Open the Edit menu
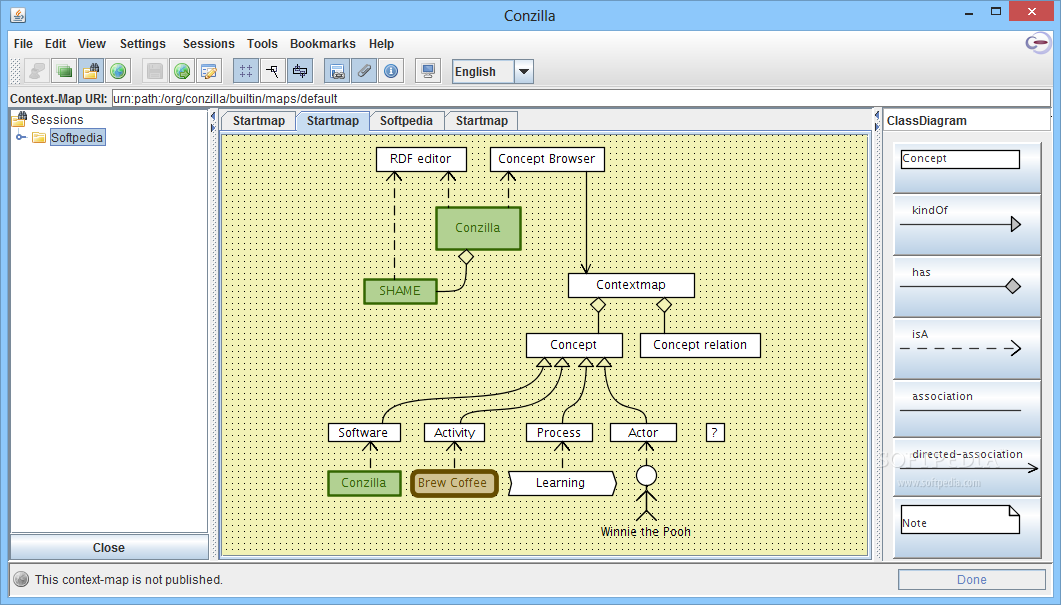 click(x=55, y=43)
